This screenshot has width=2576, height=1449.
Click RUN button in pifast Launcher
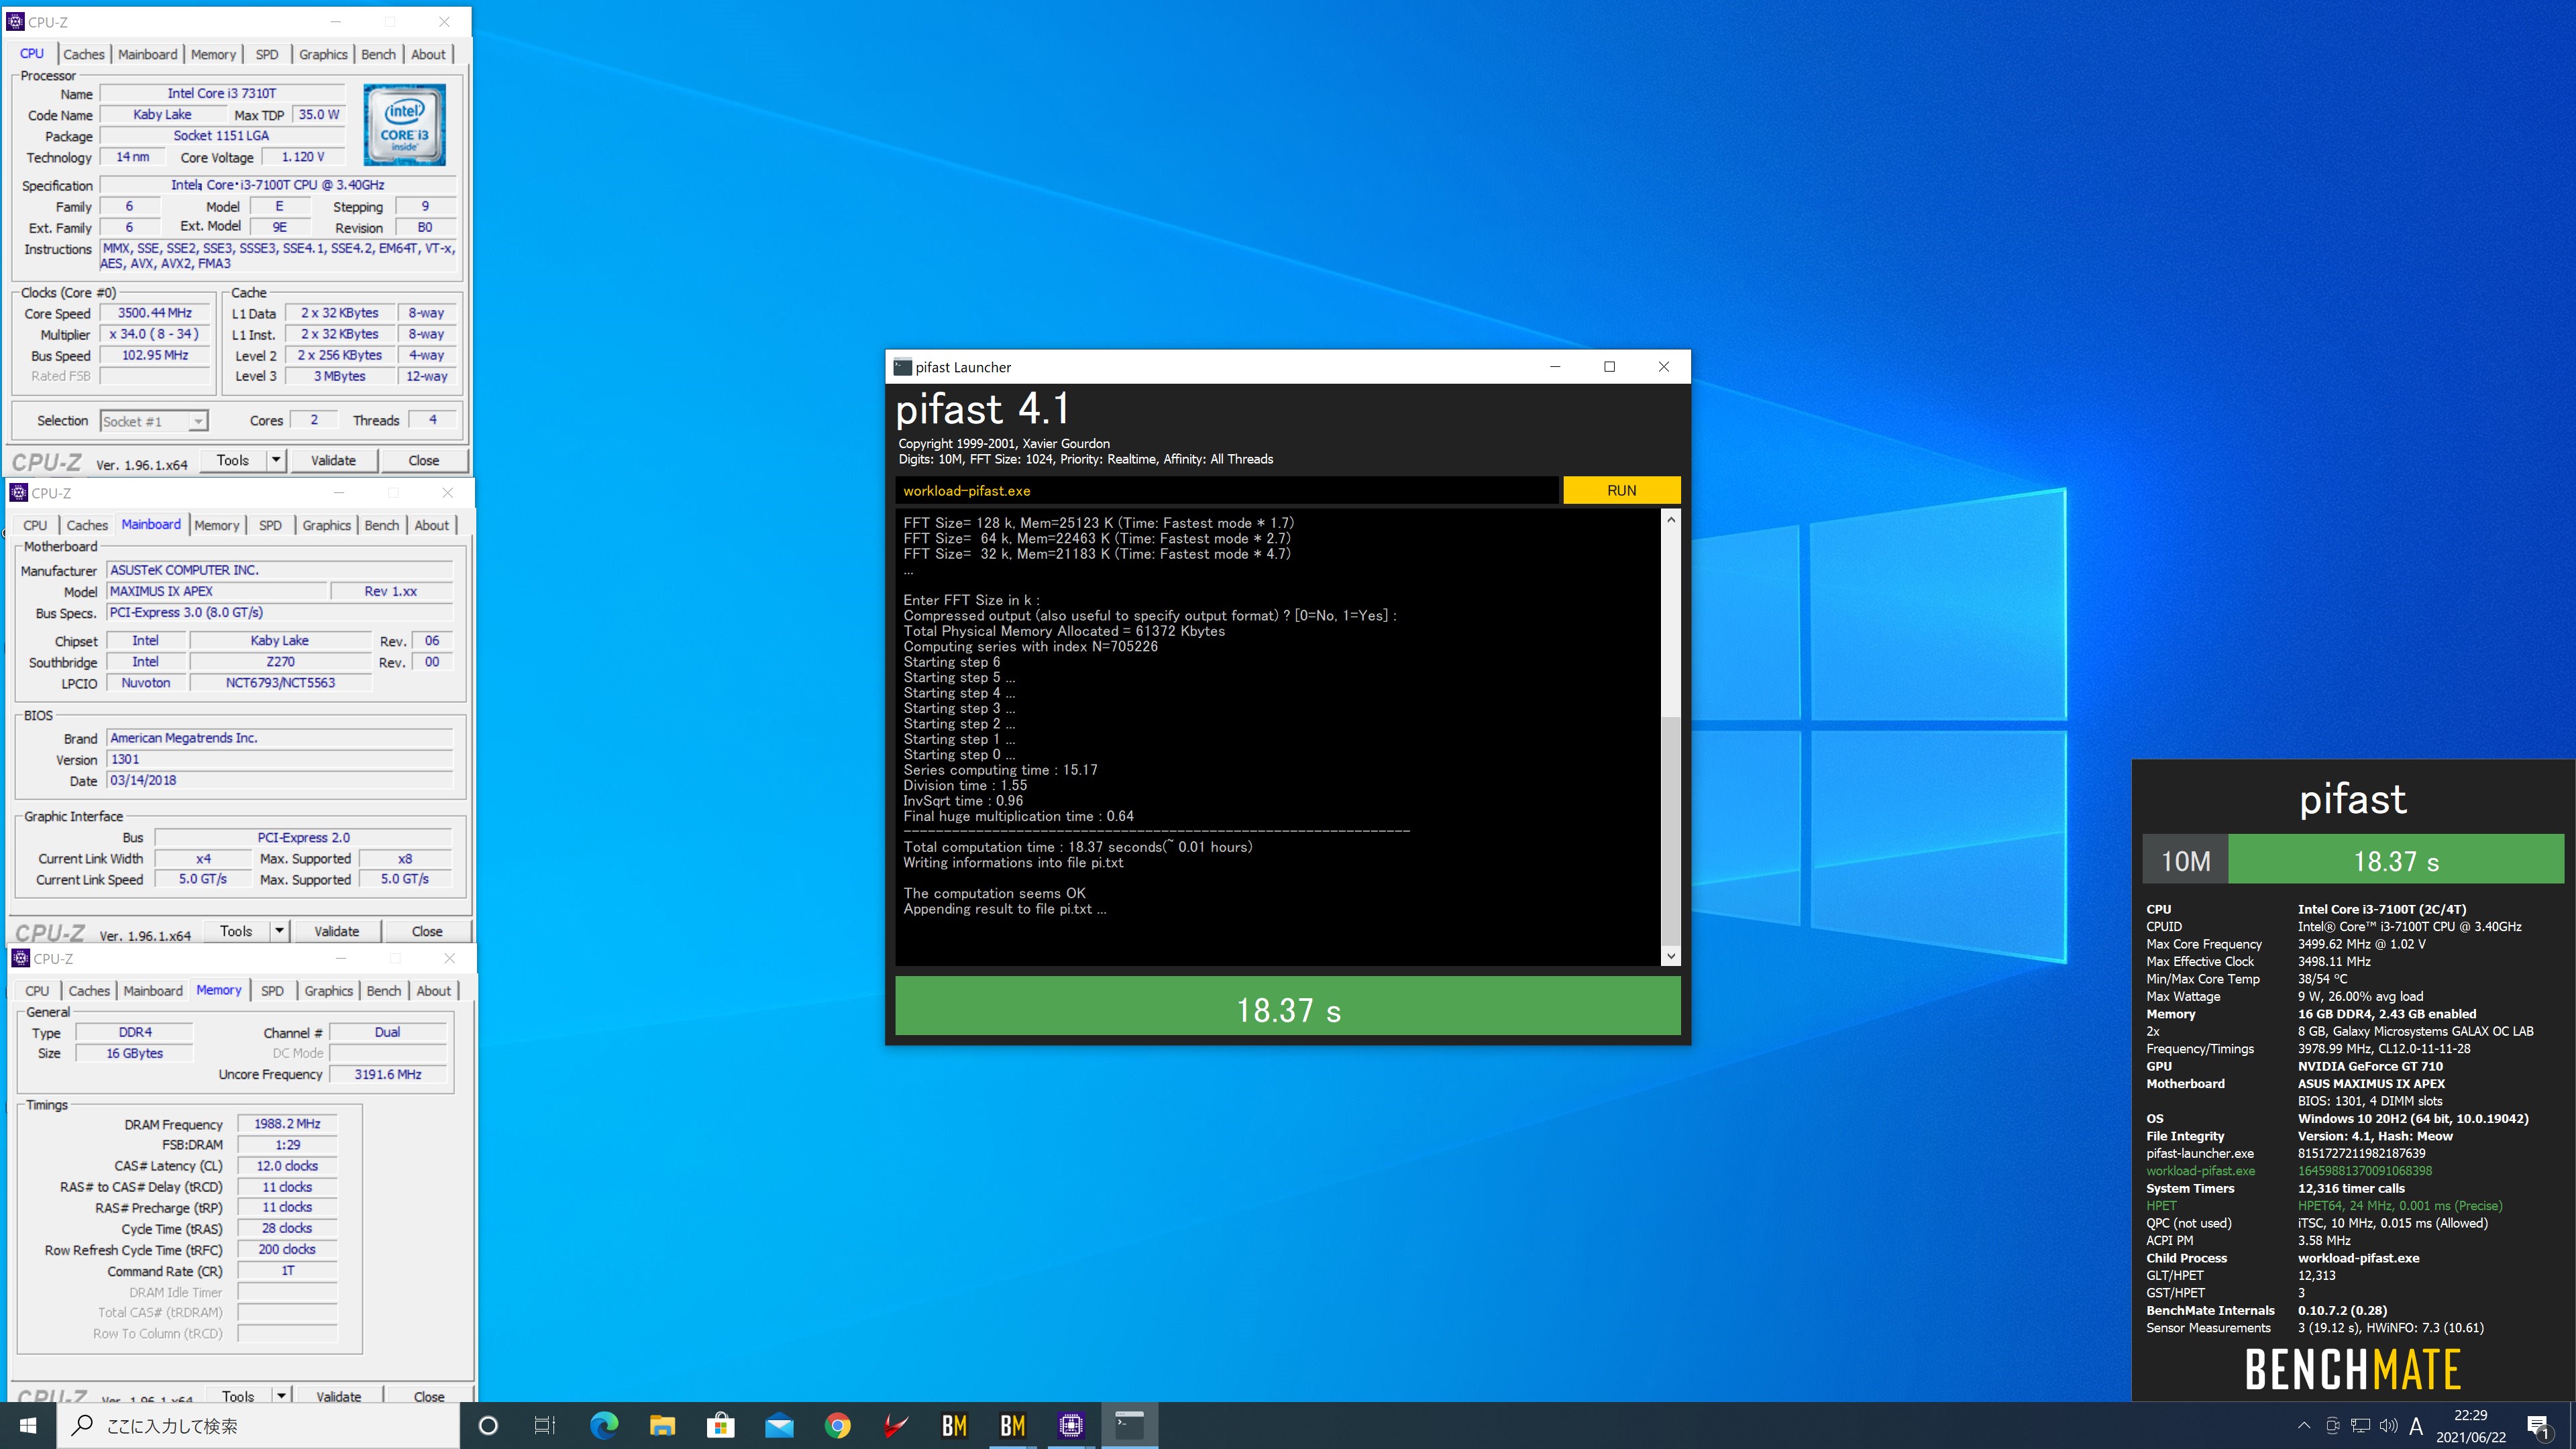pos(1621,490)
